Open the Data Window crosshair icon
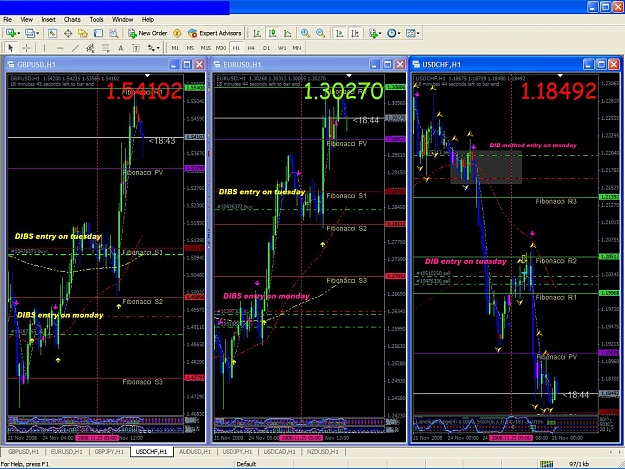Viewport: 625px width, 469px height. pos(68,33)
